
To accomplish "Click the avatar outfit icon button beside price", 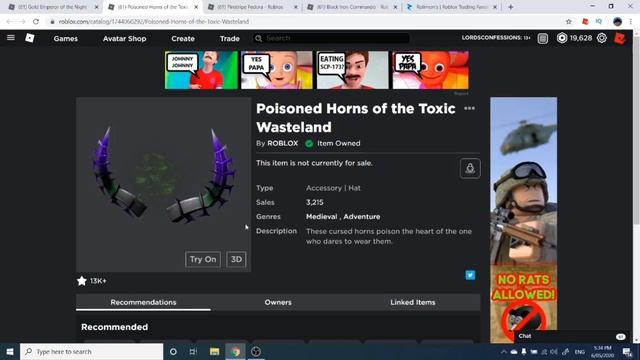I will [x=470, y=168].
